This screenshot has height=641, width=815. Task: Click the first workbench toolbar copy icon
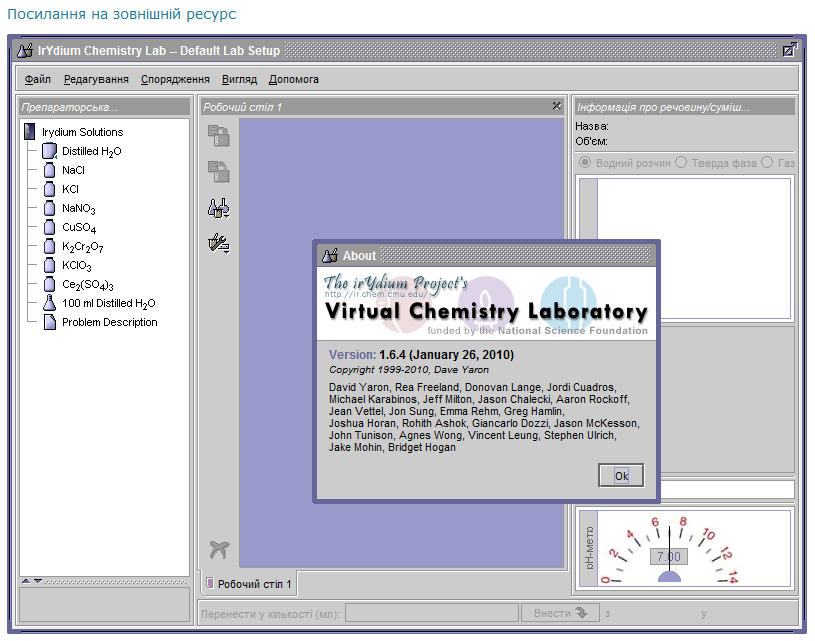219,136
